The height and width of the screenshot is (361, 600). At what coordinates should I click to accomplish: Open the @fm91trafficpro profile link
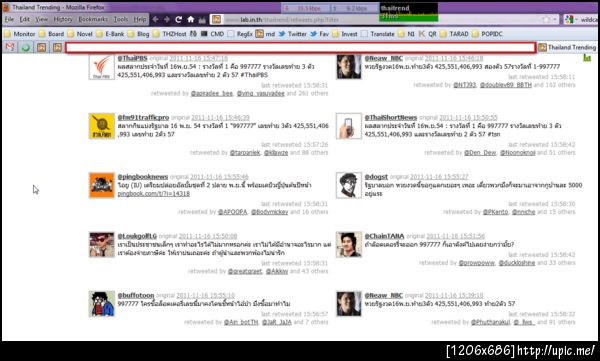(x=143, y=118)
